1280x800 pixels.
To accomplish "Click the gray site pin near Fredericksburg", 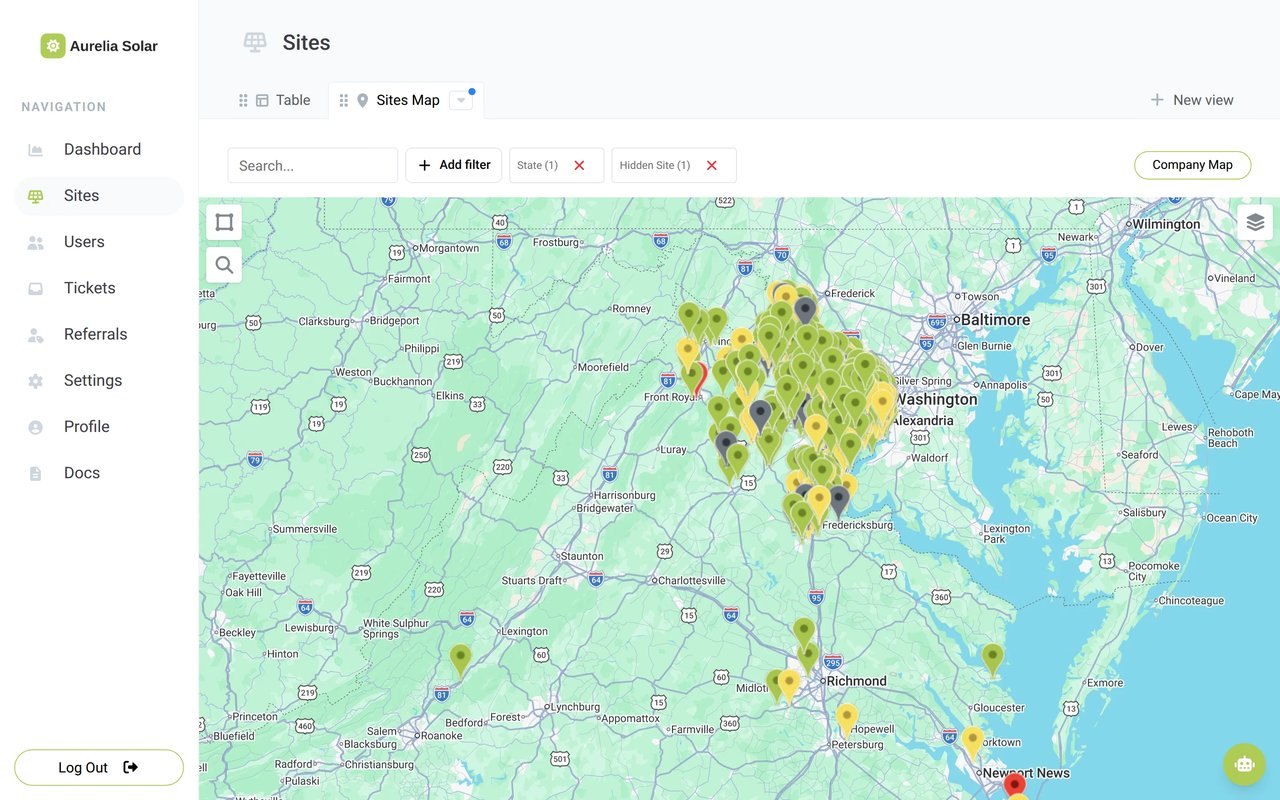I will coord(839,500).
